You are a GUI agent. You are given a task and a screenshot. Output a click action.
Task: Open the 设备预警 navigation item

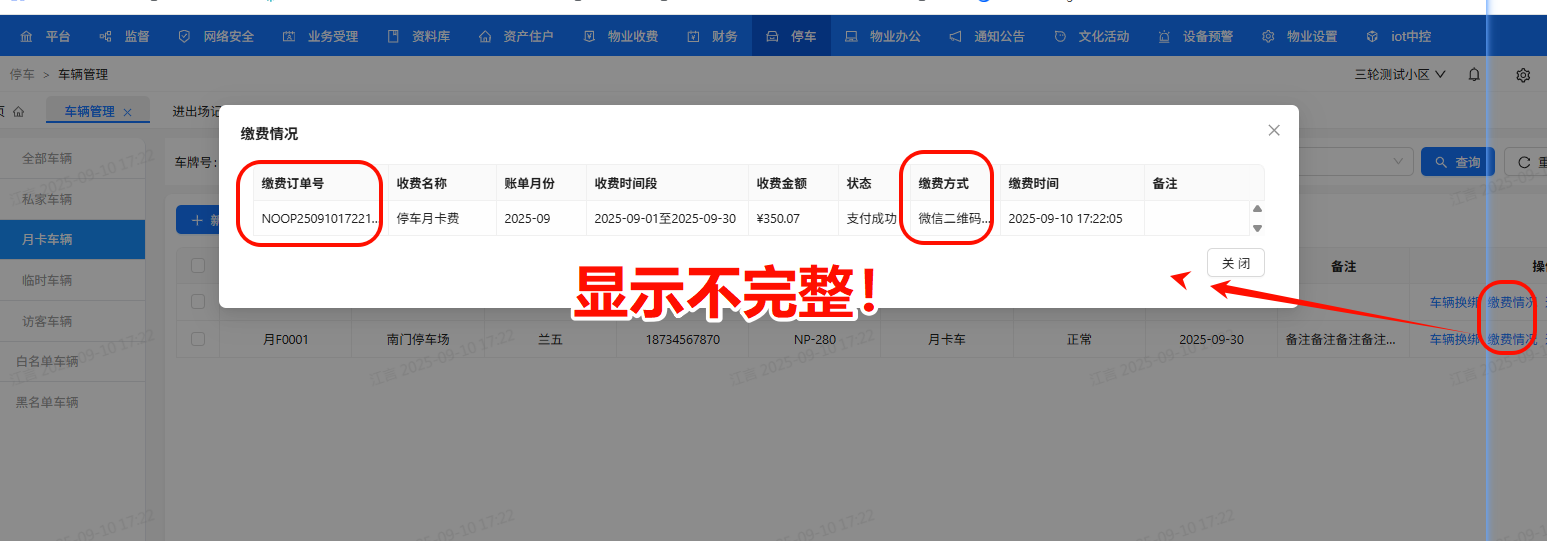click(1195, 36)
